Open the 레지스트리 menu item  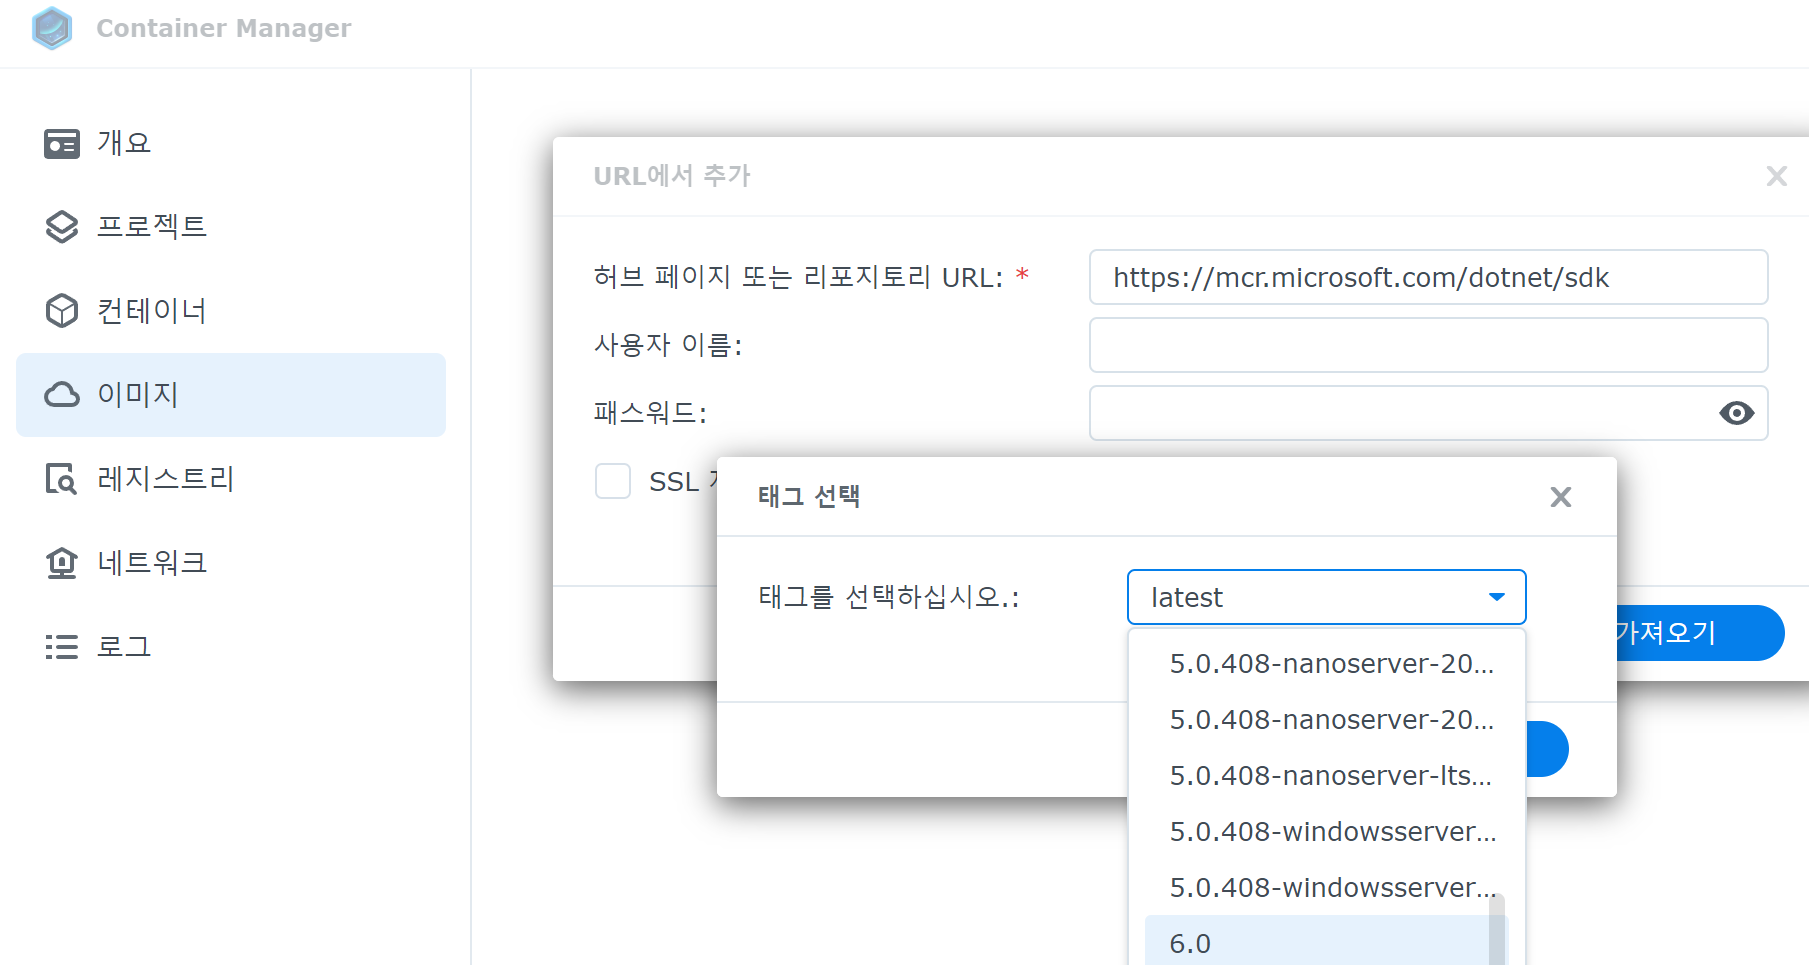coord(231,479)
